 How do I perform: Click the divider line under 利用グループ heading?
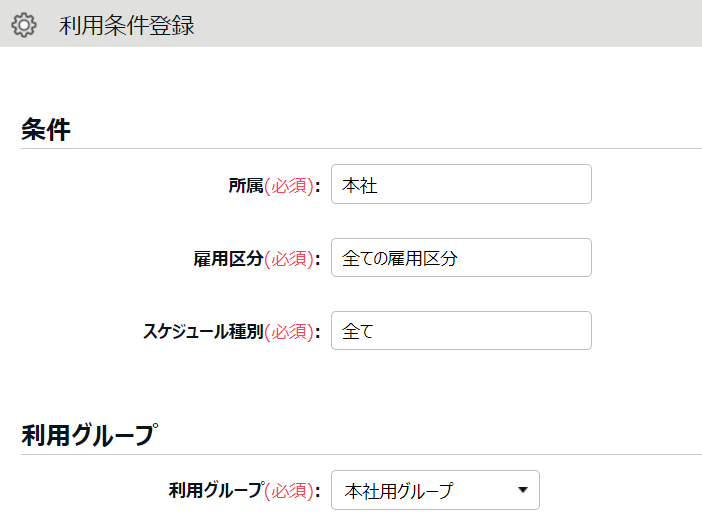coord(361,454)
